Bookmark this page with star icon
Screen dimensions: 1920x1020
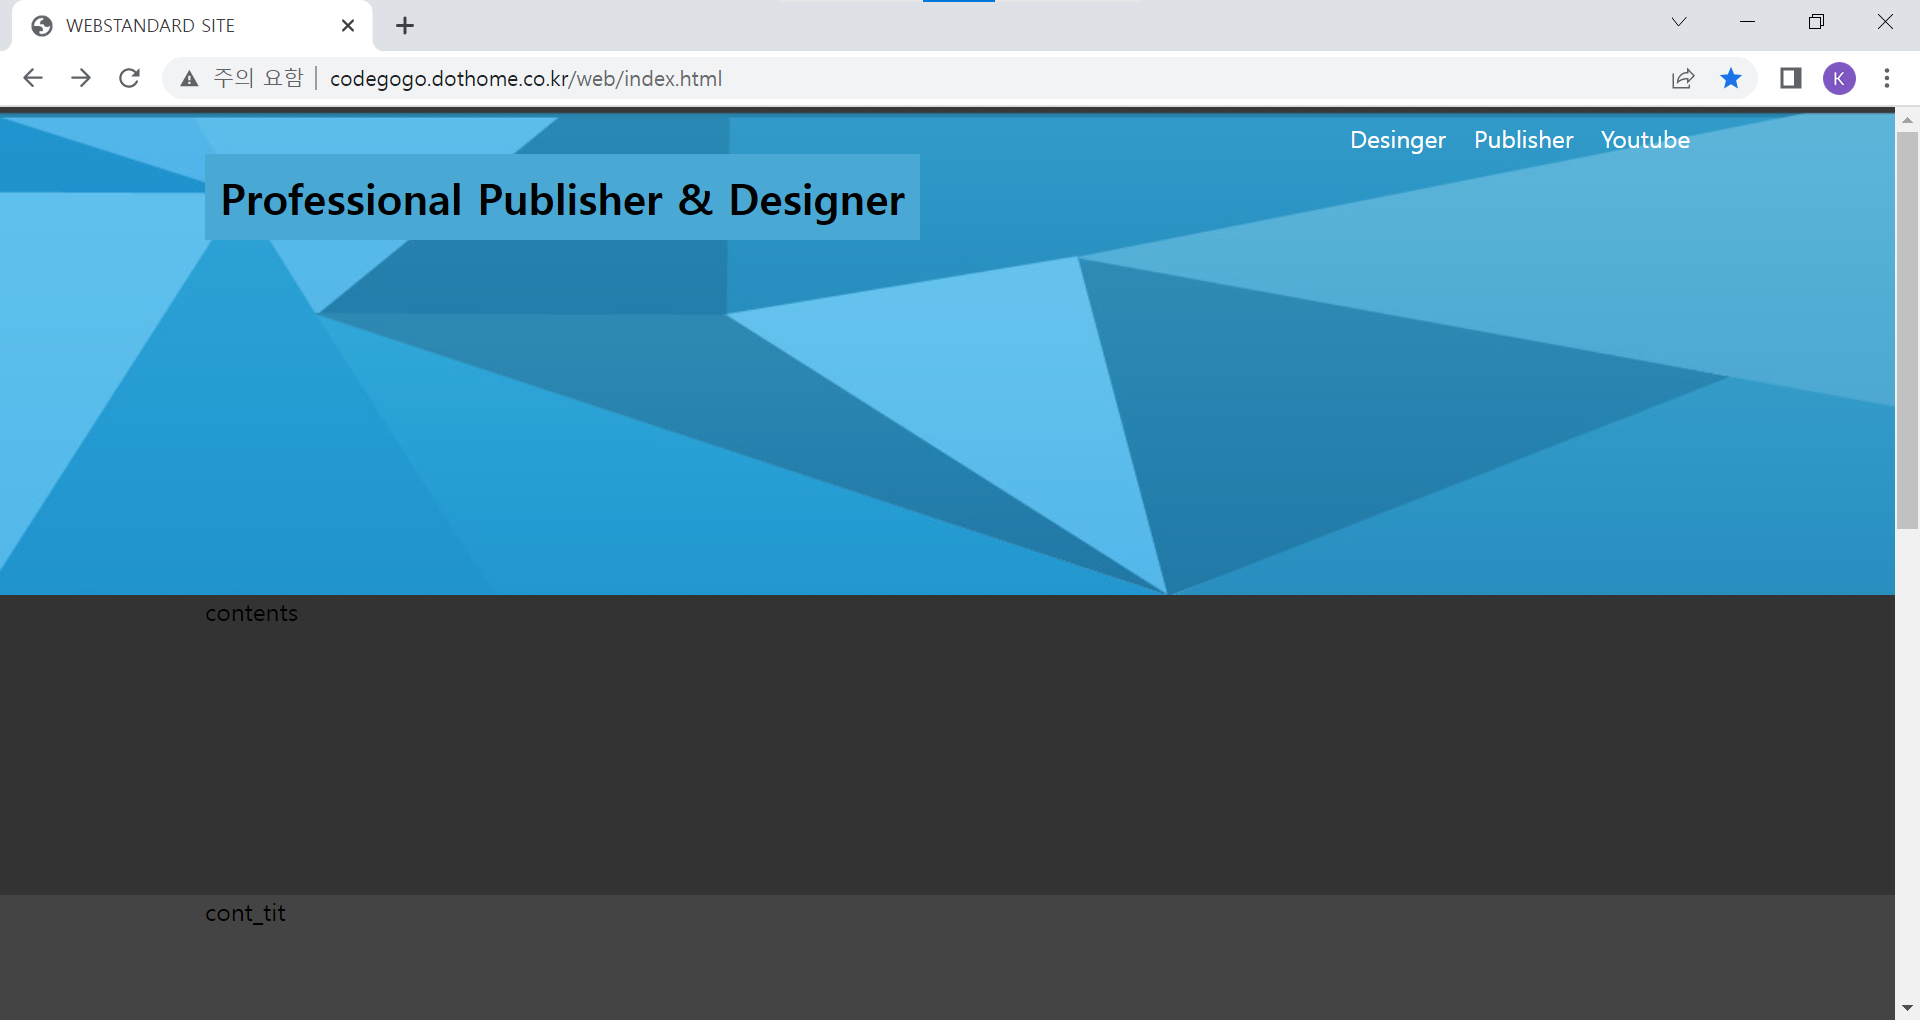point(1731,78)
